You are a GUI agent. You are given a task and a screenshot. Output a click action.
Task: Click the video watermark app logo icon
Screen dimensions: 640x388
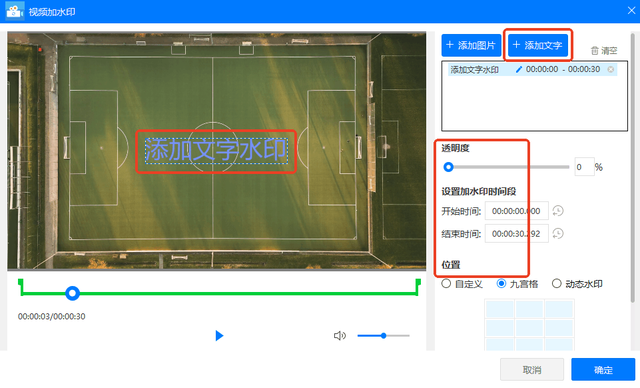tap(15, 11)
